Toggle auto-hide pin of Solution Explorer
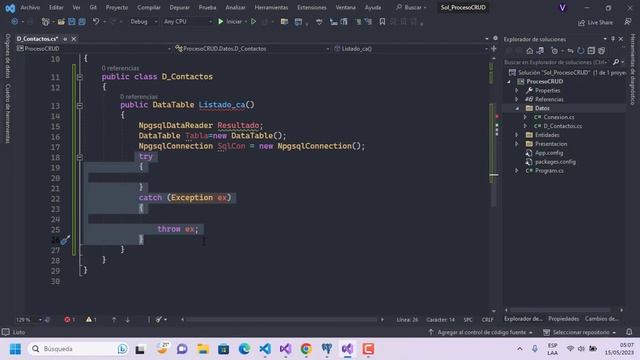Screen dimensions: 640x360 [x=613, y=39]
